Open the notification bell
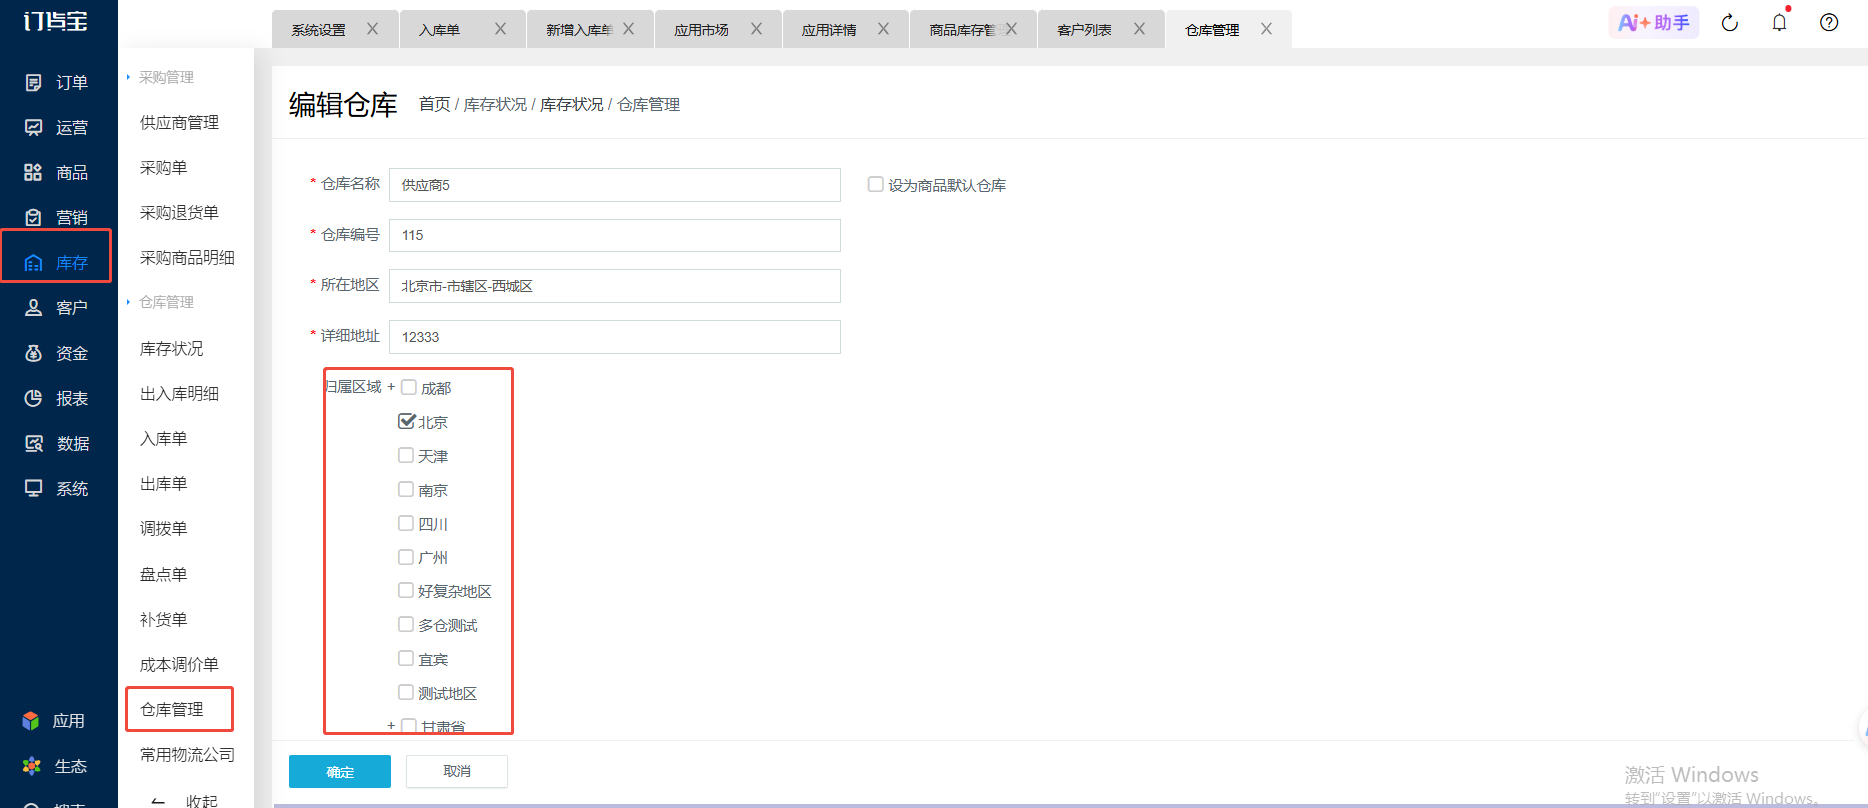Image resolution: width=1868 pixels, height=808 pixels. pyautogui.click(x=1779, y=22)
